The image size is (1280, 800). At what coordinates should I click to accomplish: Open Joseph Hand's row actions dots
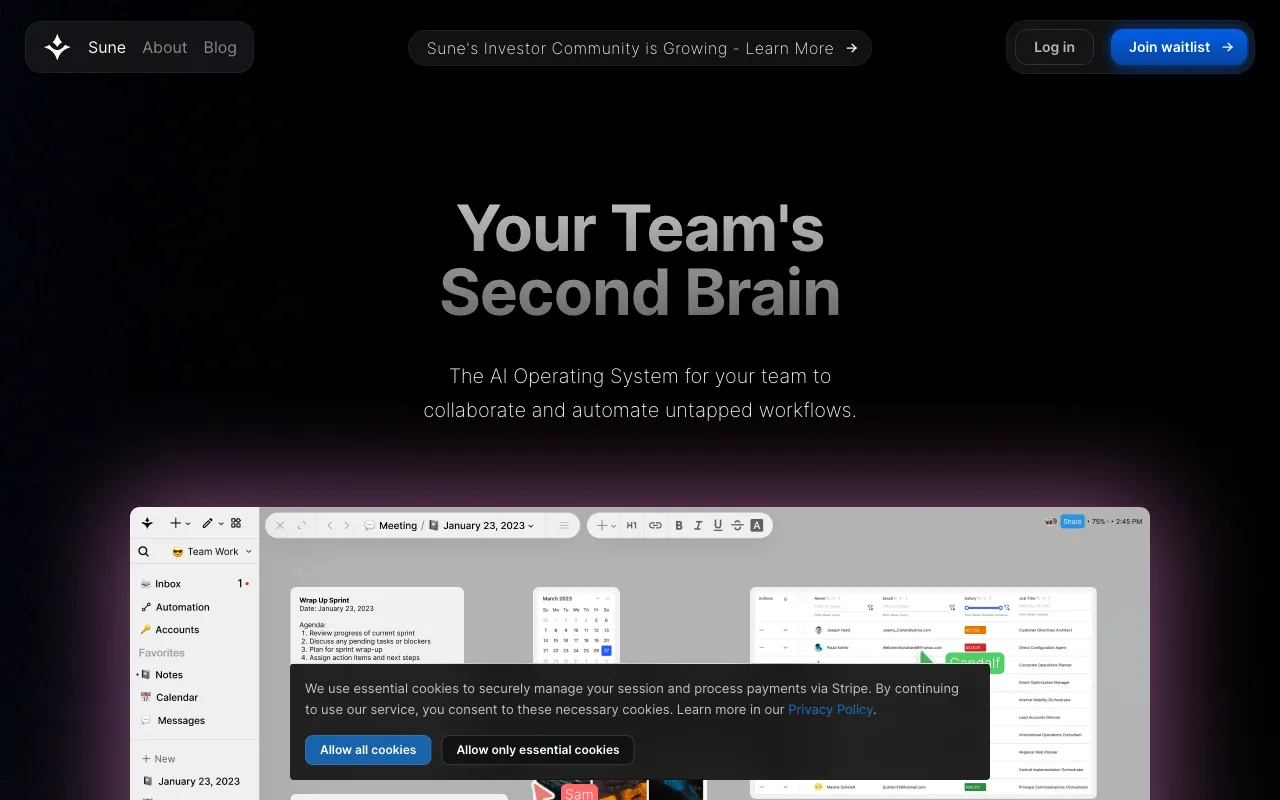tap(762, 630)
